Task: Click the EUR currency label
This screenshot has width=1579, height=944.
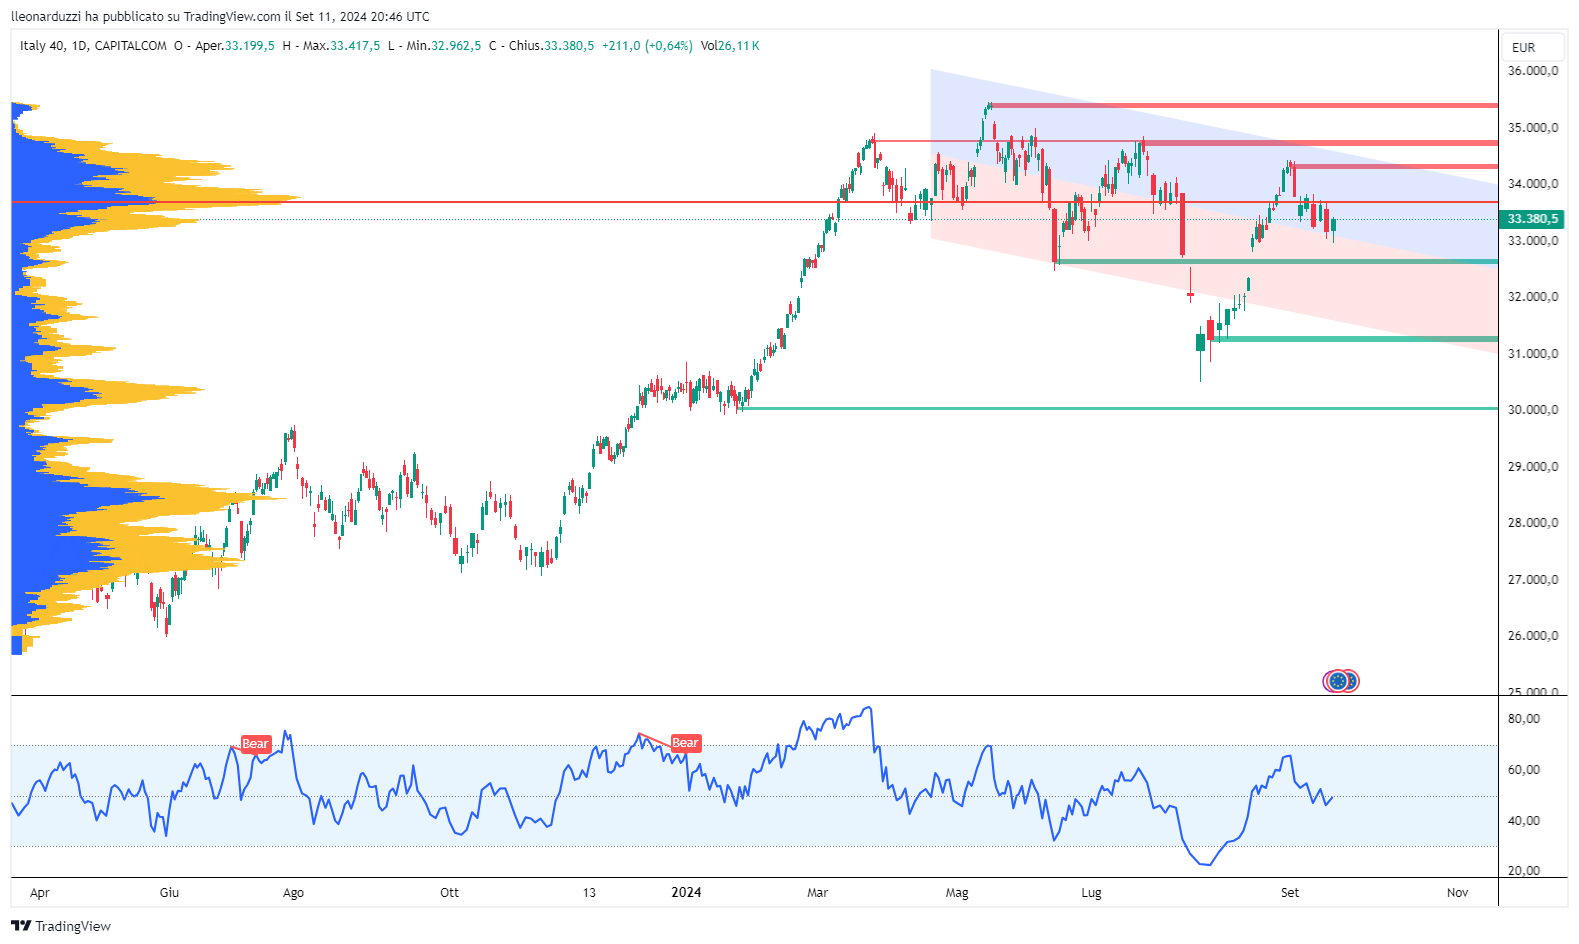Action: [x=1524, y=48]
